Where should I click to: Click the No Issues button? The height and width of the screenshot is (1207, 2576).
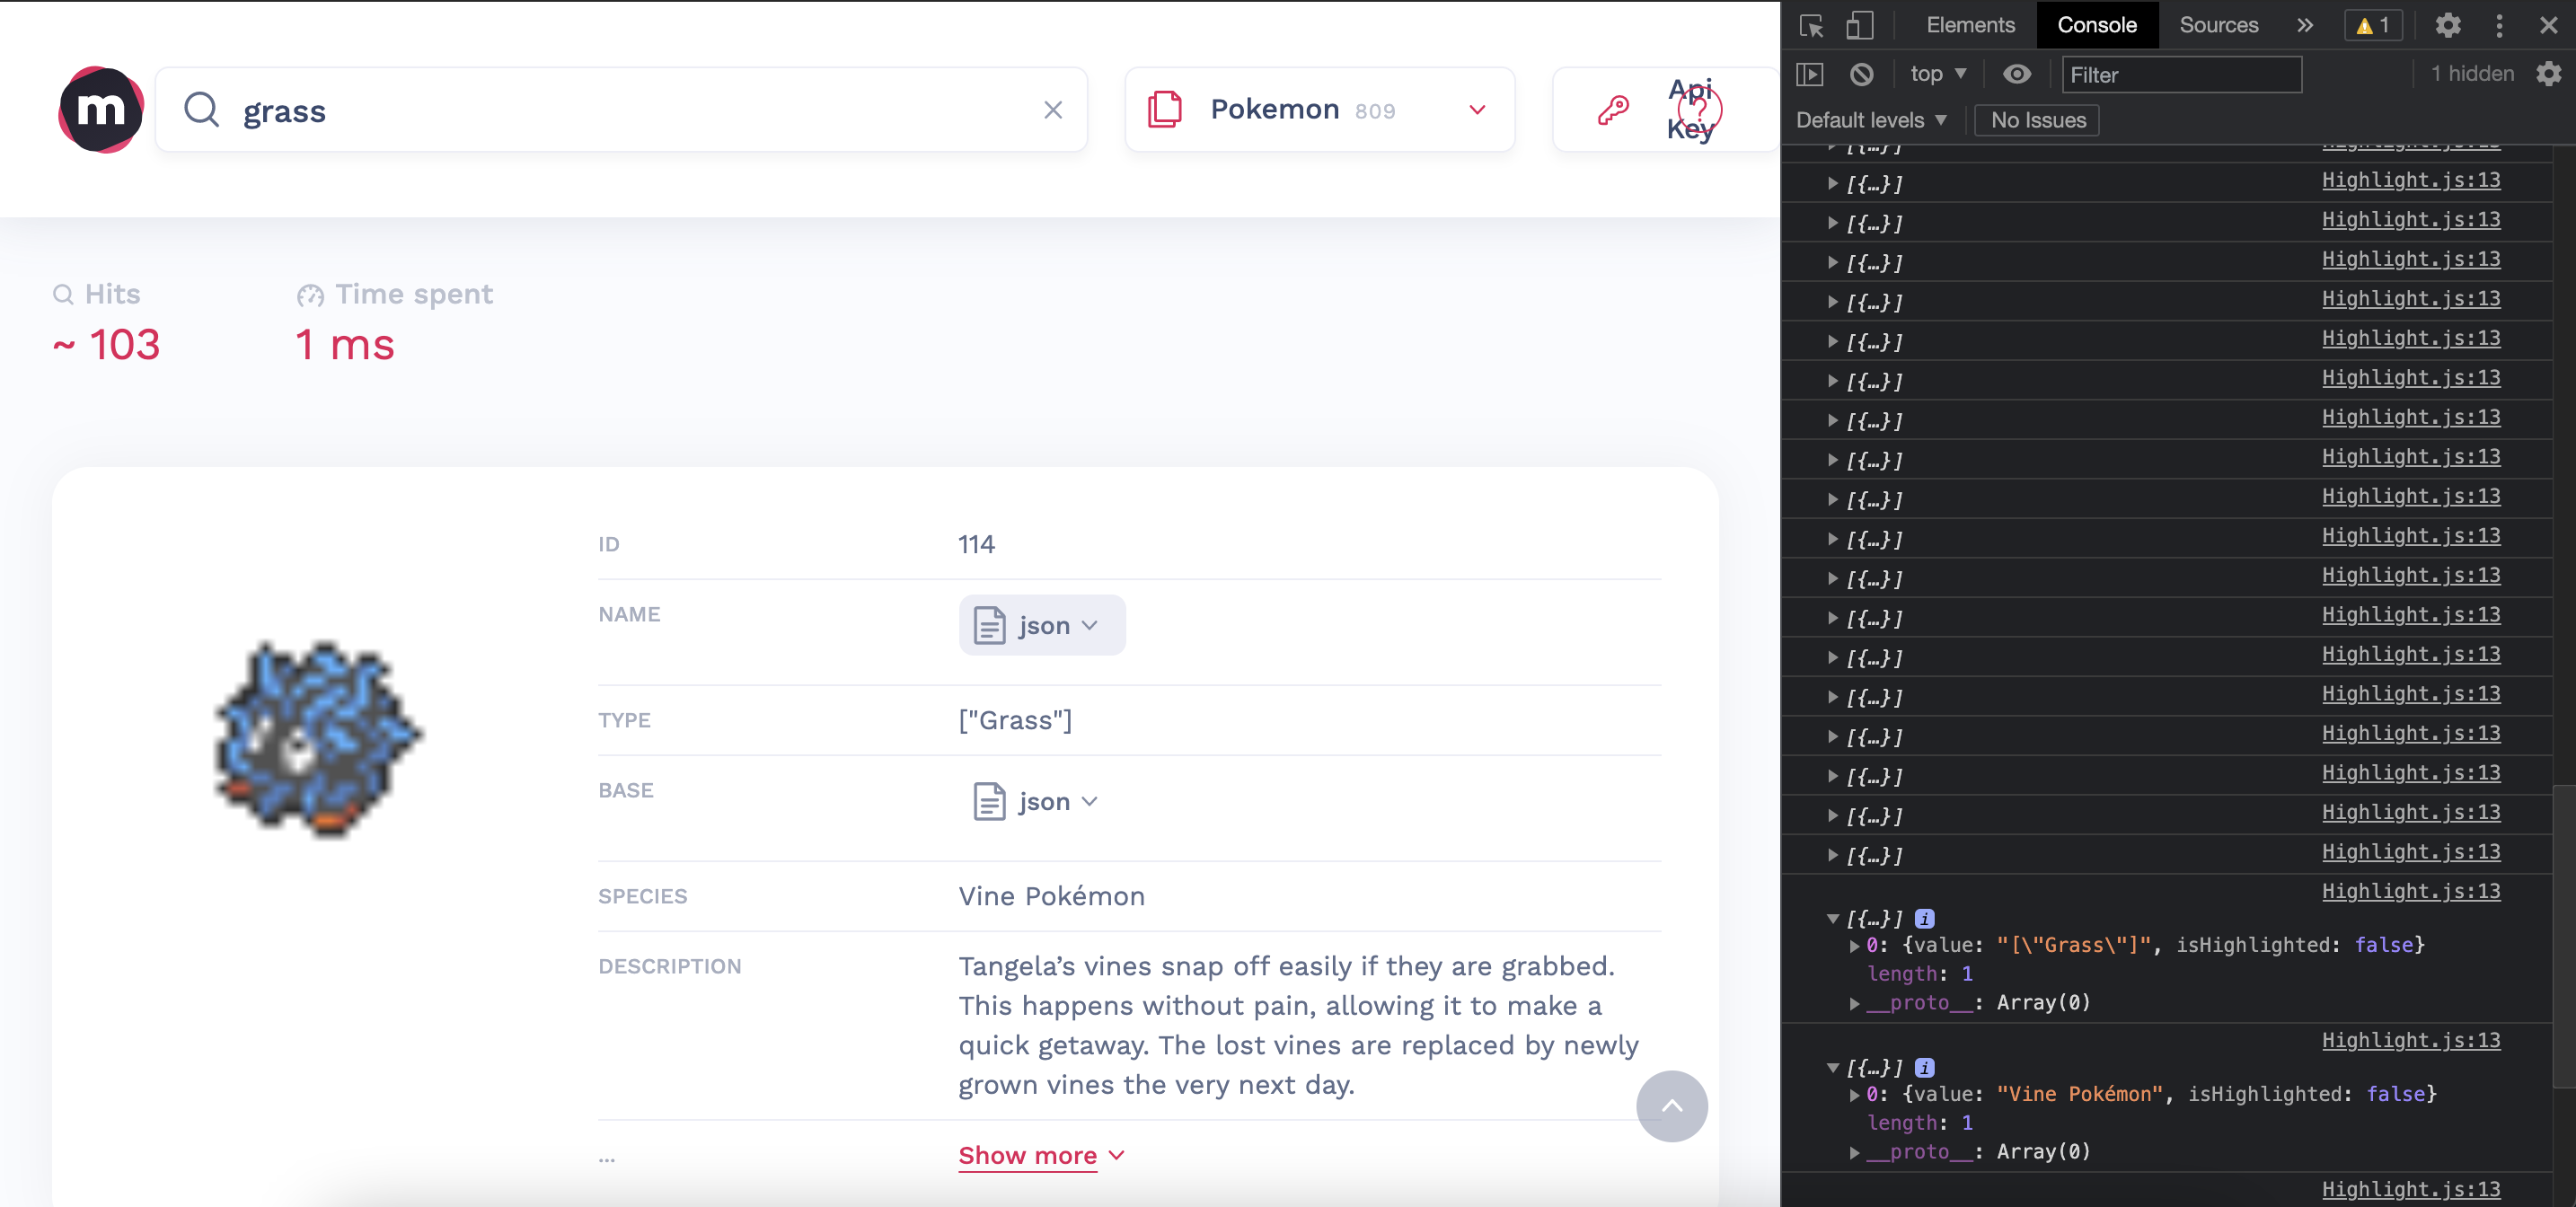pos(2037,120)
